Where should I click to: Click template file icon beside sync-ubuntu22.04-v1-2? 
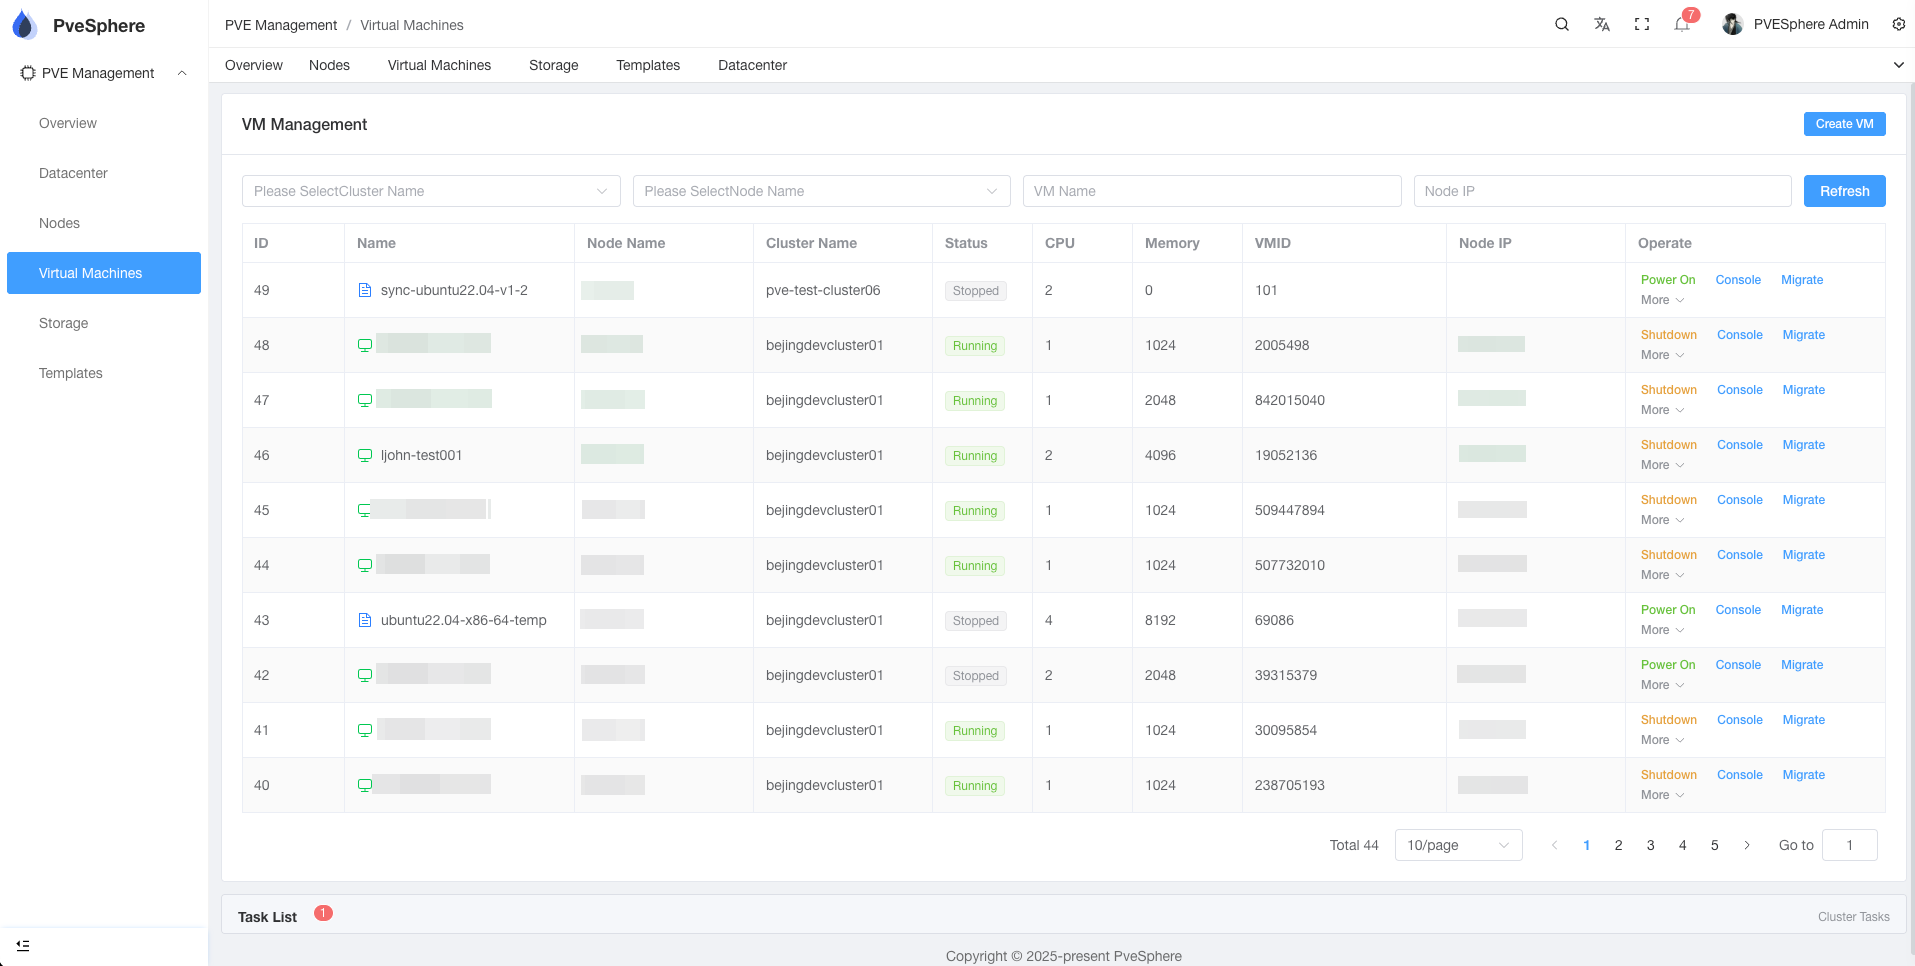point(364,289)
